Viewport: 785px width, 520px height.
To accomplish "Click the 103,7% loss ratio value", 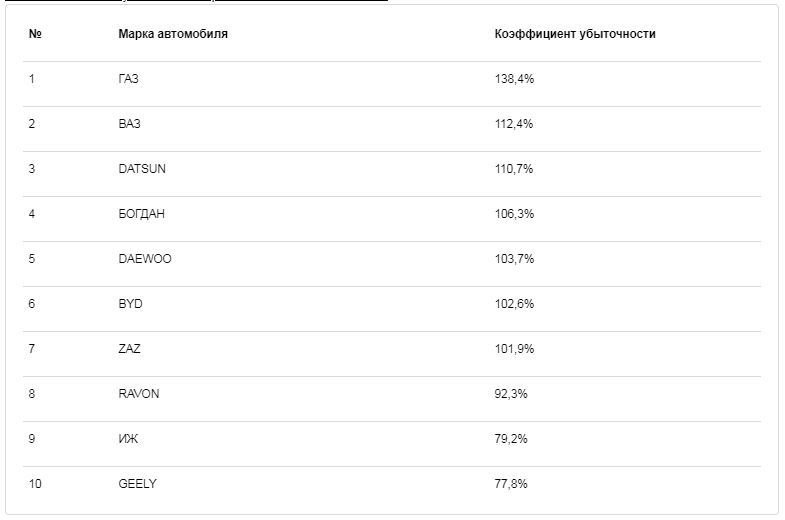I will [515, 259].
